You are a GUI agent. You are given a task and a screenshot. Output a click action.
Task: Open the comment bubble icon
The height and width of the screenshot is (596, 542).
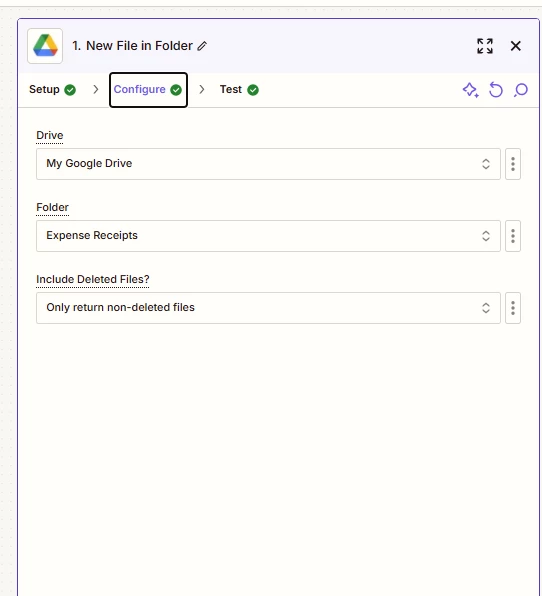[x=521, y=90]
